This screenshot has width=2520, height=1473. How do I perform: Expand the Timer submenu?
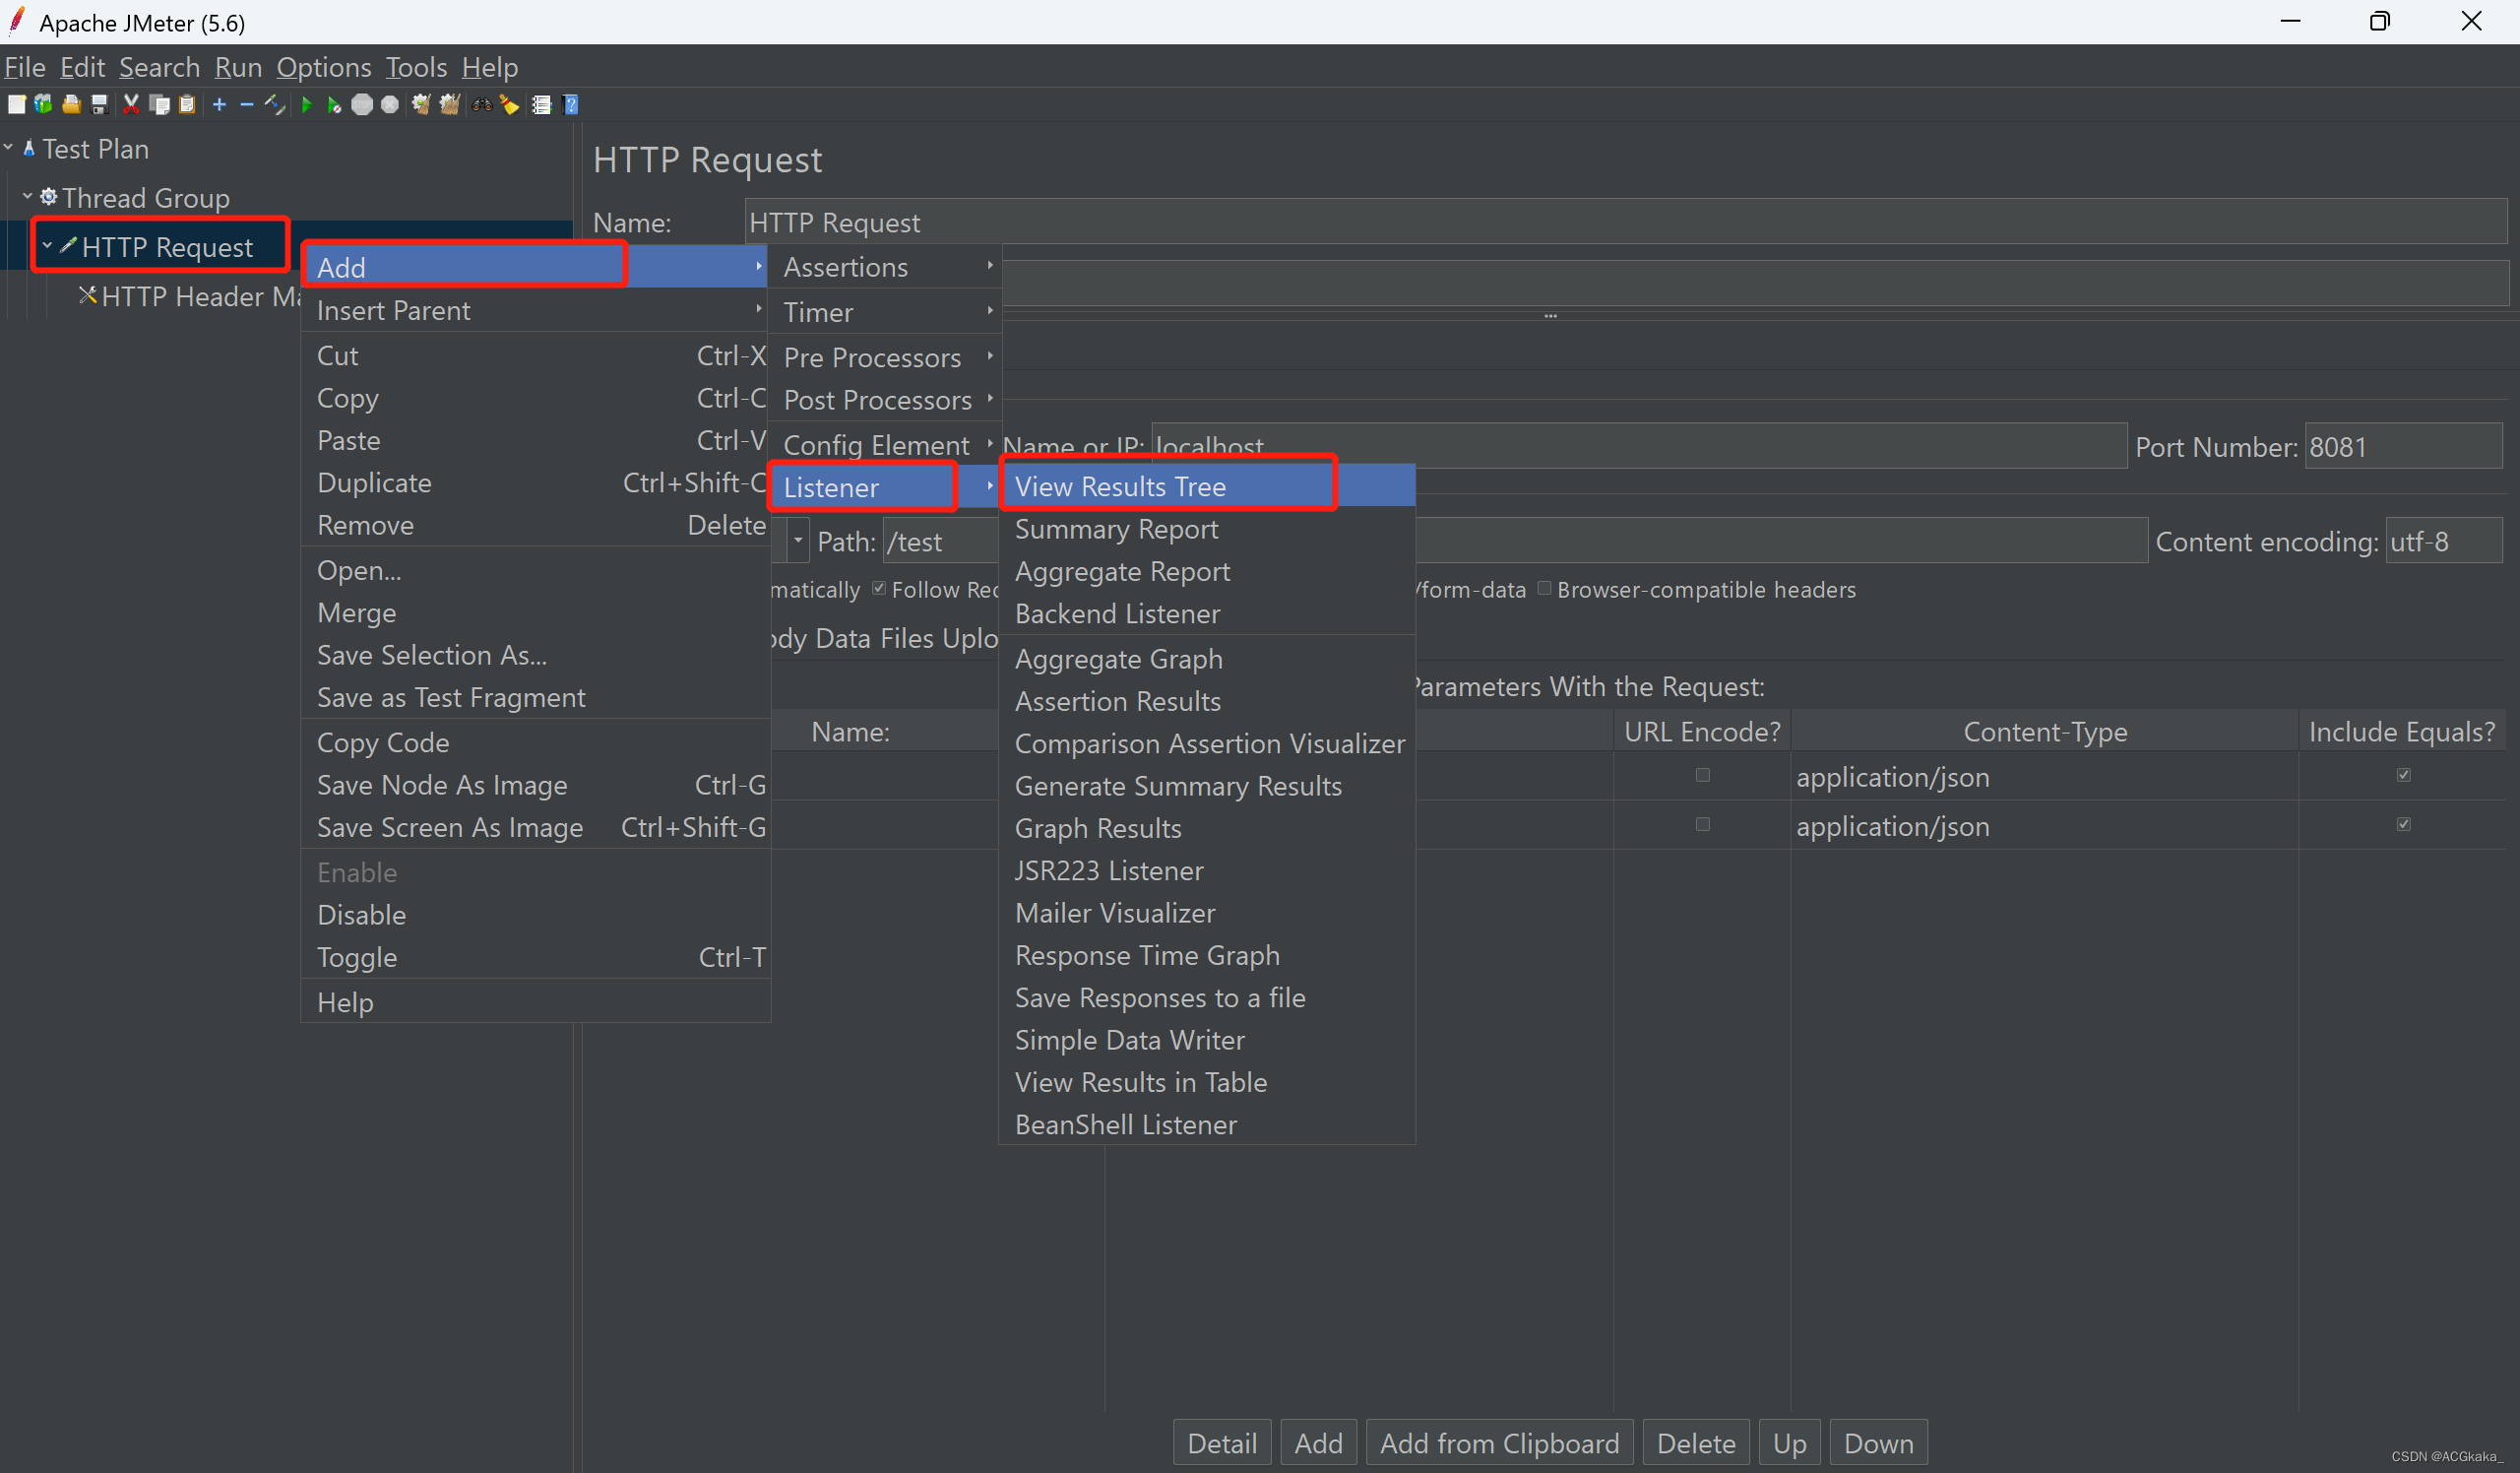[885, 312]
